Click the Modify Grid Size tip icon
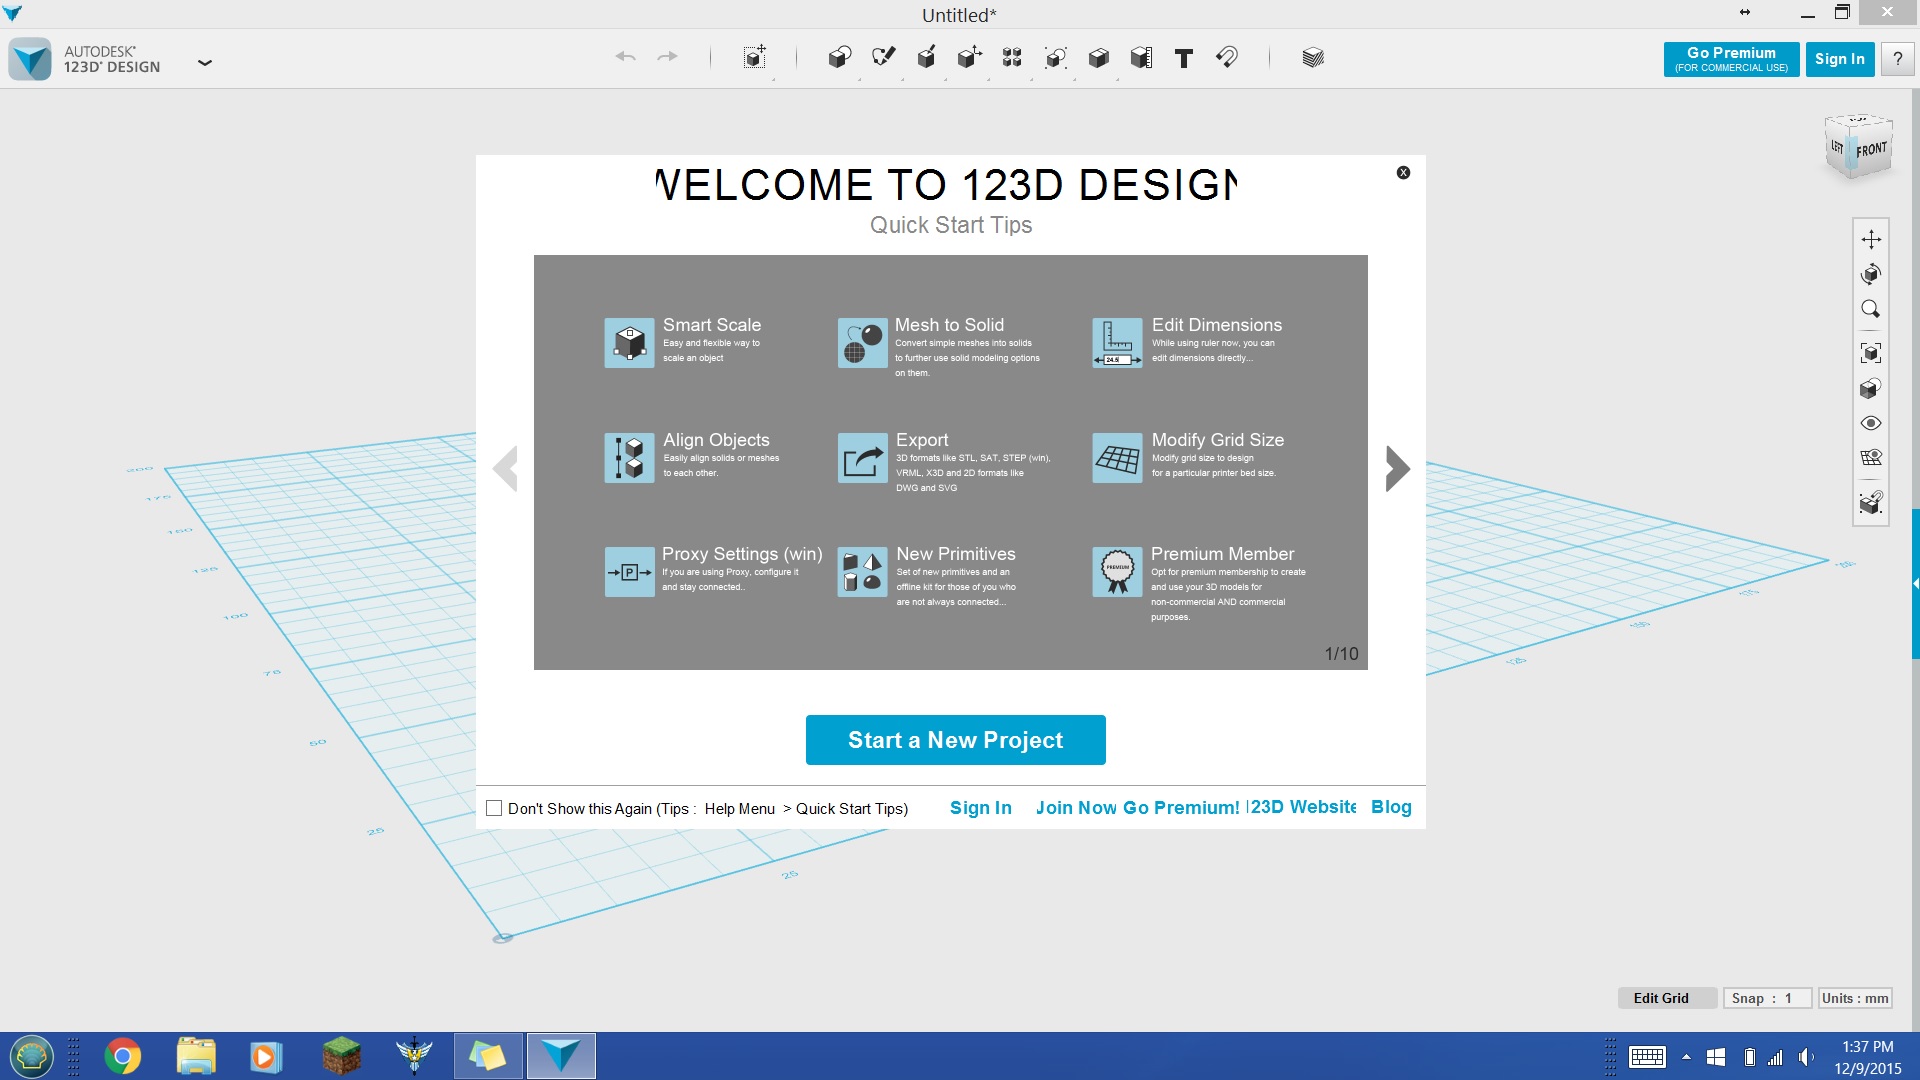This screenshot has width=1920, height=1080. [1117, 458]
